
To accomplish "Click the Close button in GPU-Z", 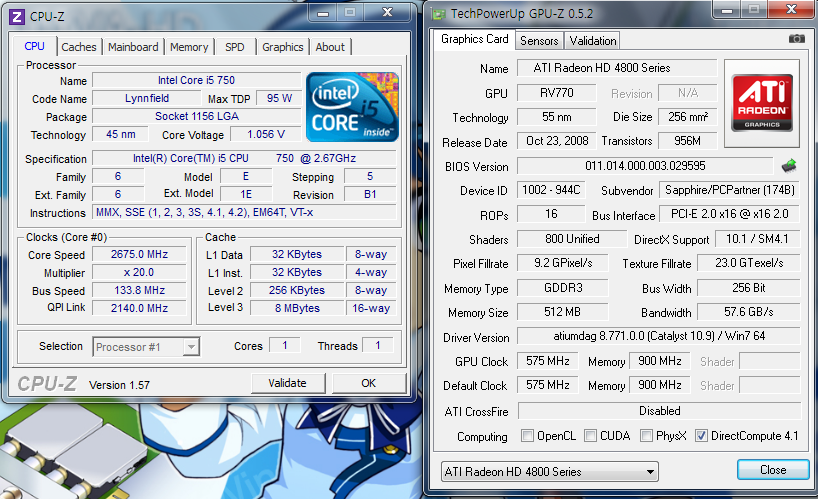I will (772, 470).
